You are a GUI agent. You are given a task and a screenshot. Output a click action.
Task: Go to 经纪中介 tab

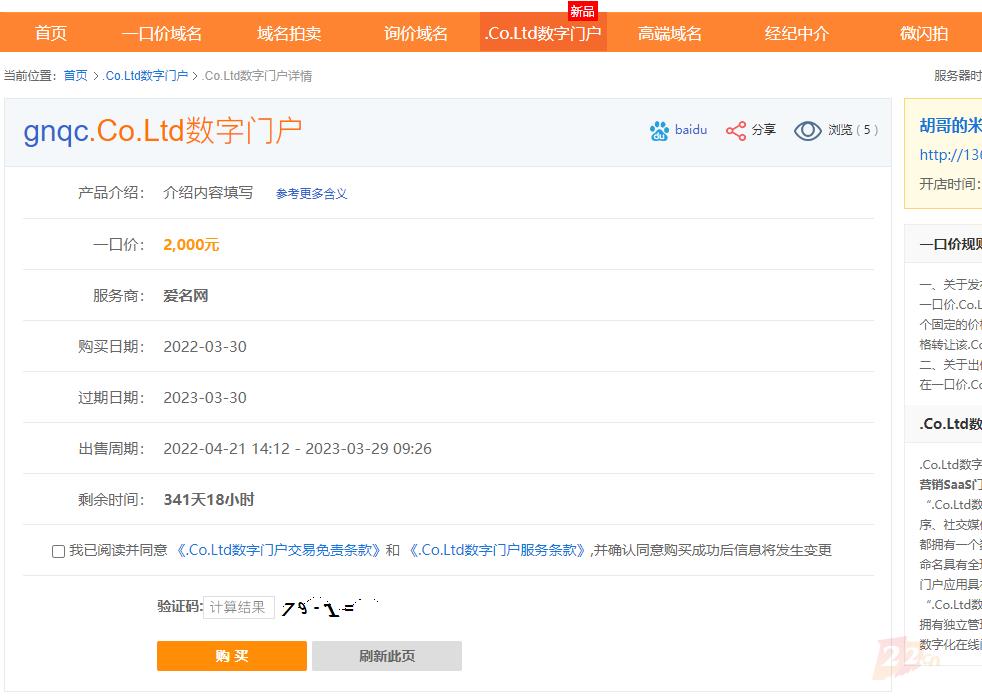click(797, 33)
